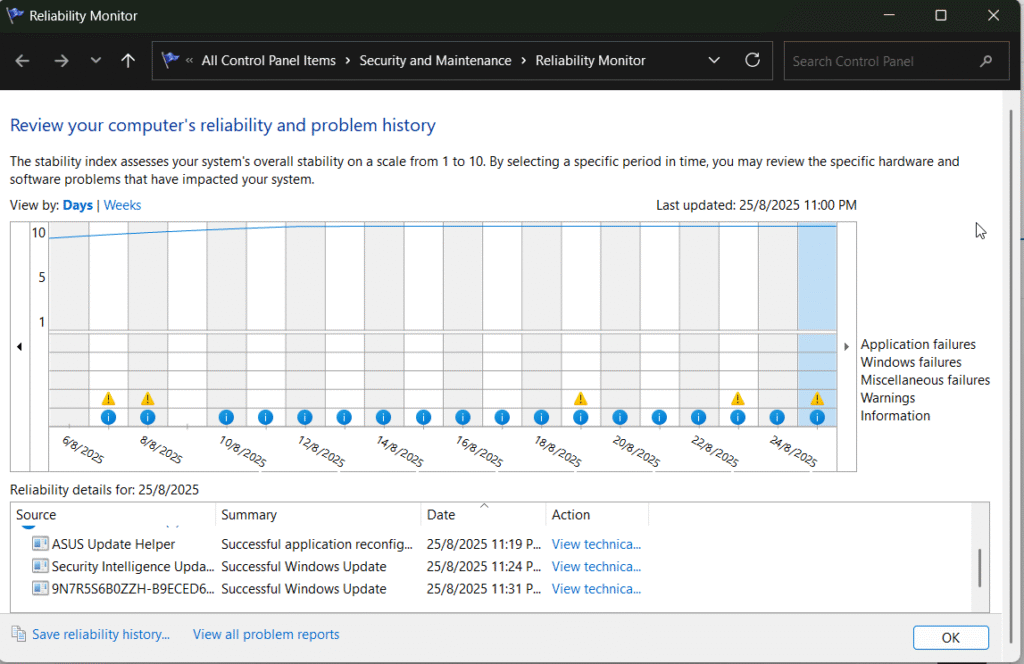Select the warning icon on the highlighted day

point(817,399)
